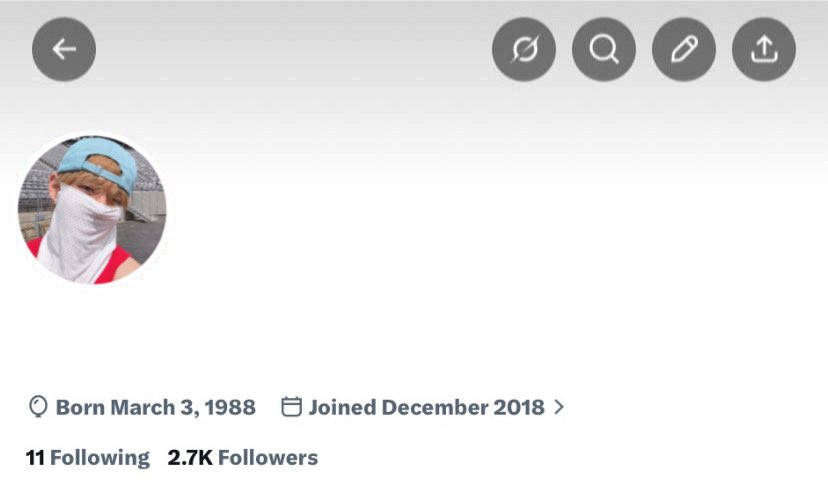The width and height of the screenshot is (828, 494).
Task: Open the circular profile picture
Action: 92,209
